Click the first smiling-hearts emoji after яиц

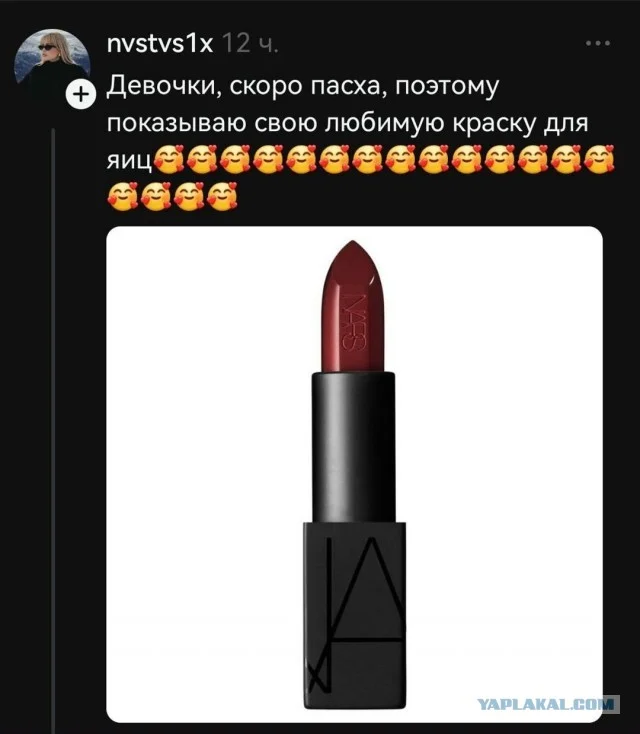[x=169, y=159]
